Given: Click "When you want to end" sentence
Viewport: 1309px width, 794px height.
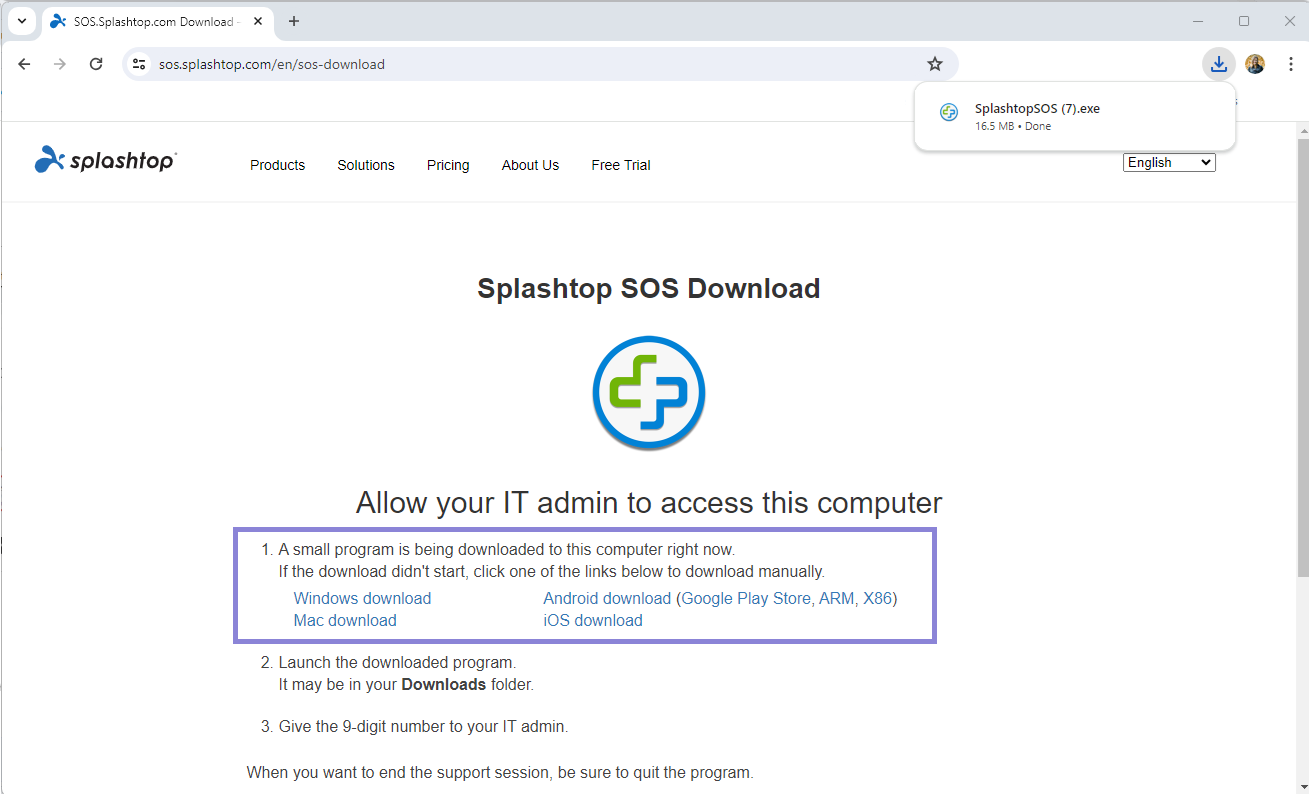Looking at the screenshot, I should pyautogui.click(x=500, y=773).
